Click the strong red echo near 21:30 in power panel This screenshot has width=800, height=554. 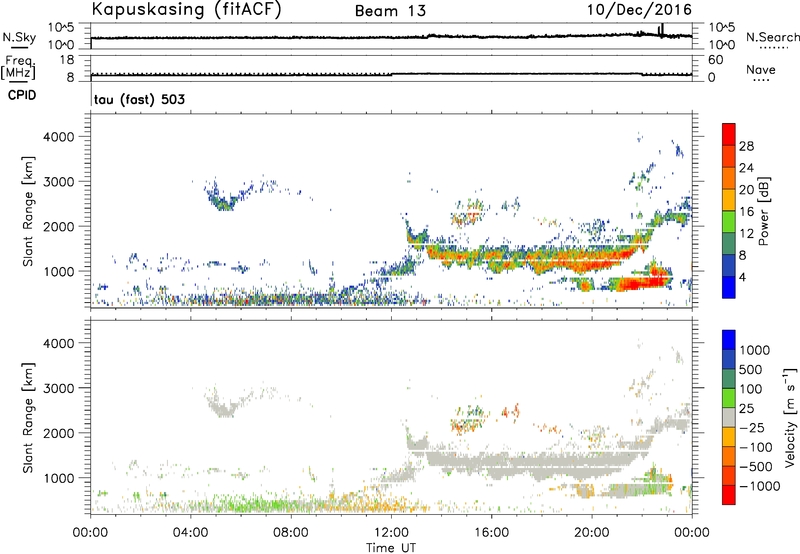639,283
